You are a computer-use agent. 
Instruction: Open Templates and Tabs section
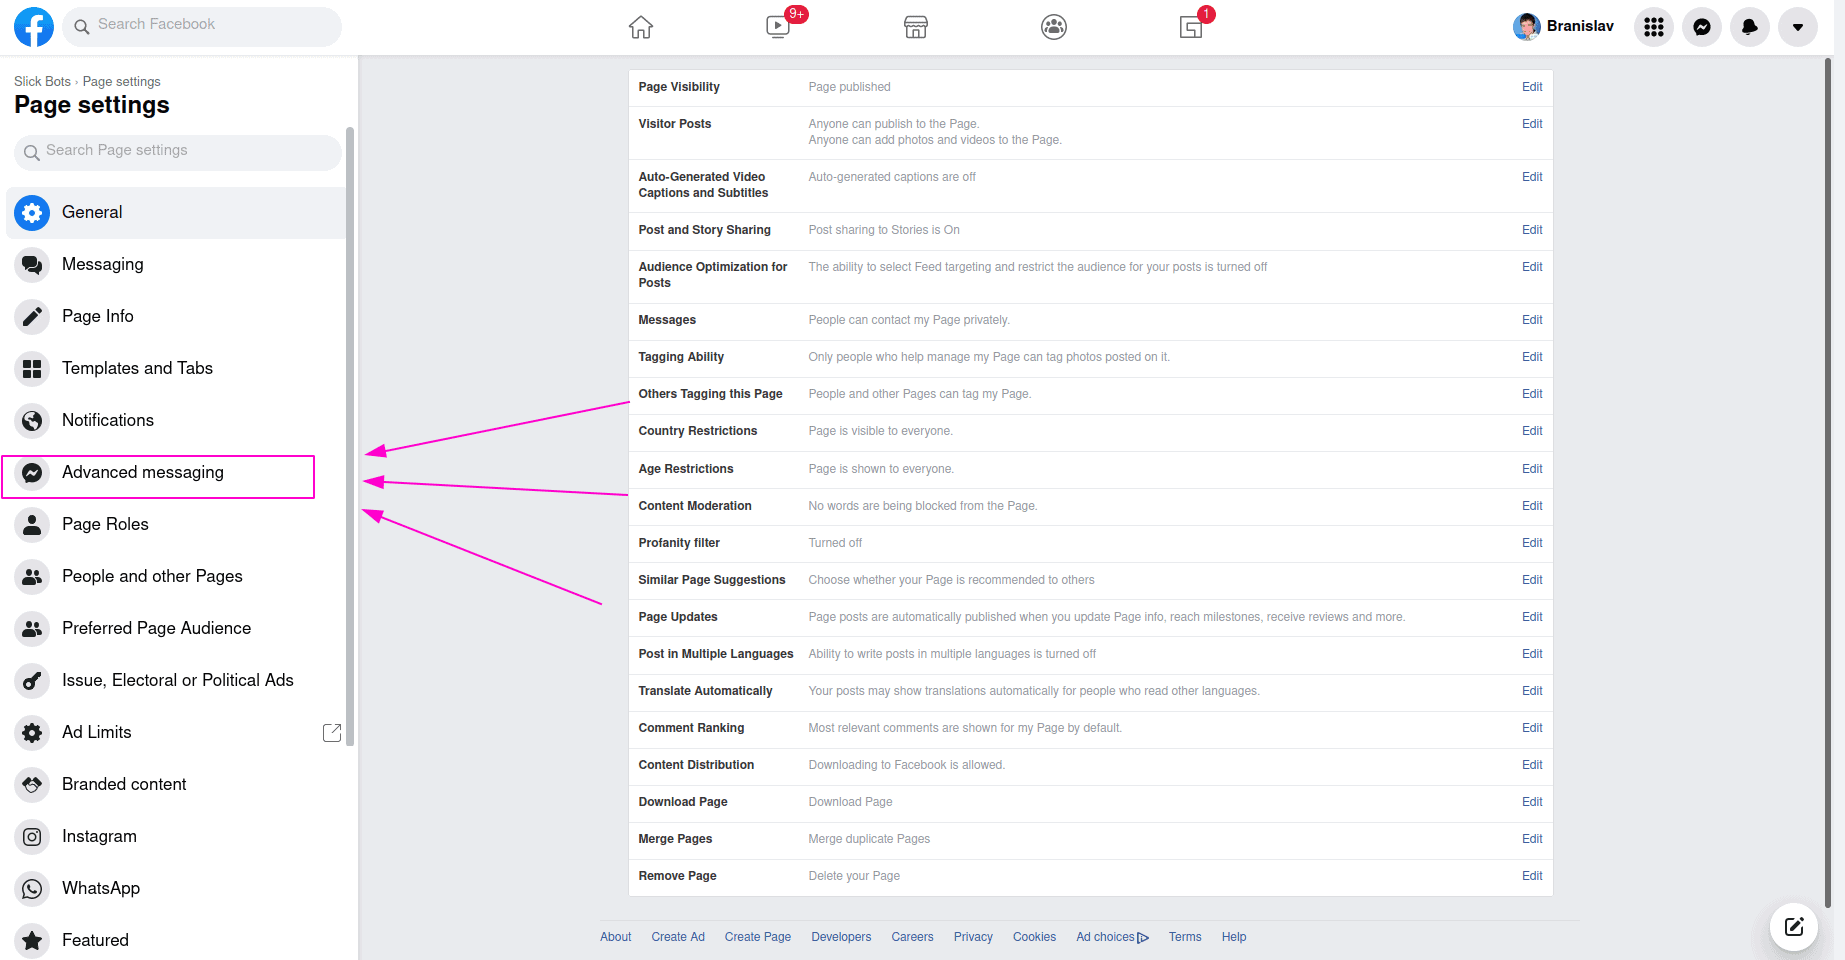coord(176,368)
